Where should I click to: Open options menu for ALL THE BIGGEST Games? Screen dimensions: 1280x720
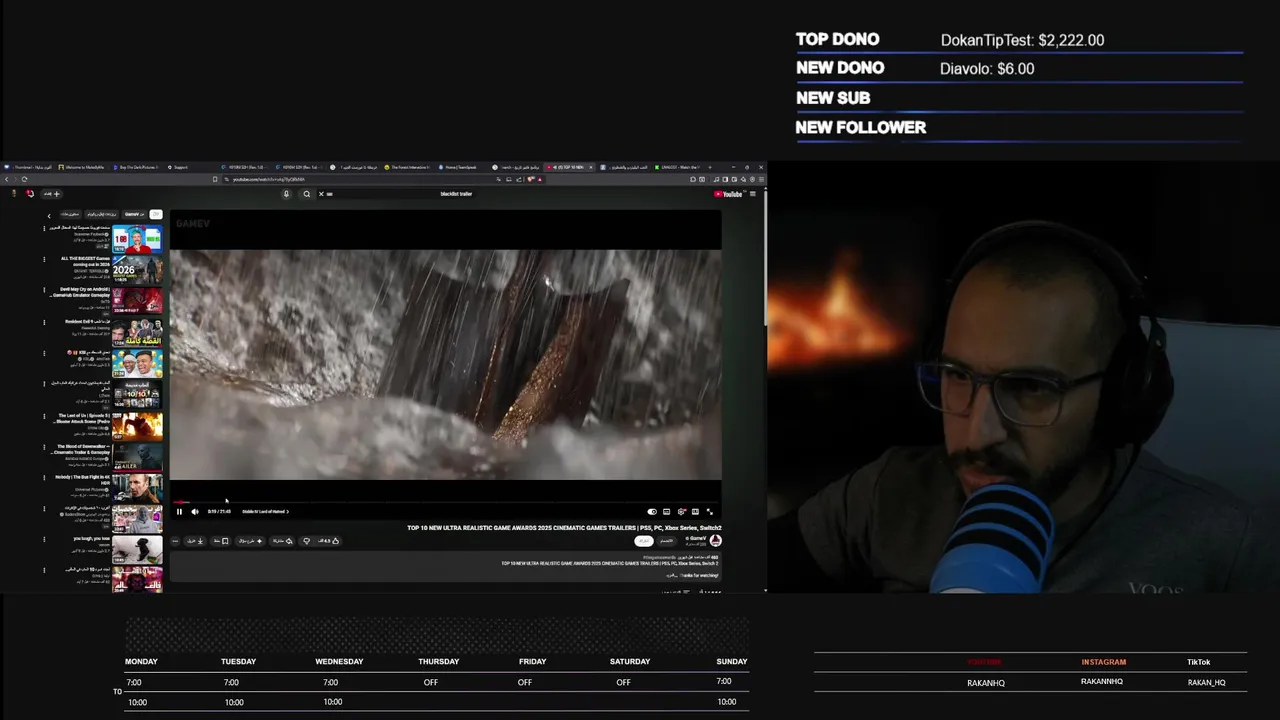(x=44, y=260)
